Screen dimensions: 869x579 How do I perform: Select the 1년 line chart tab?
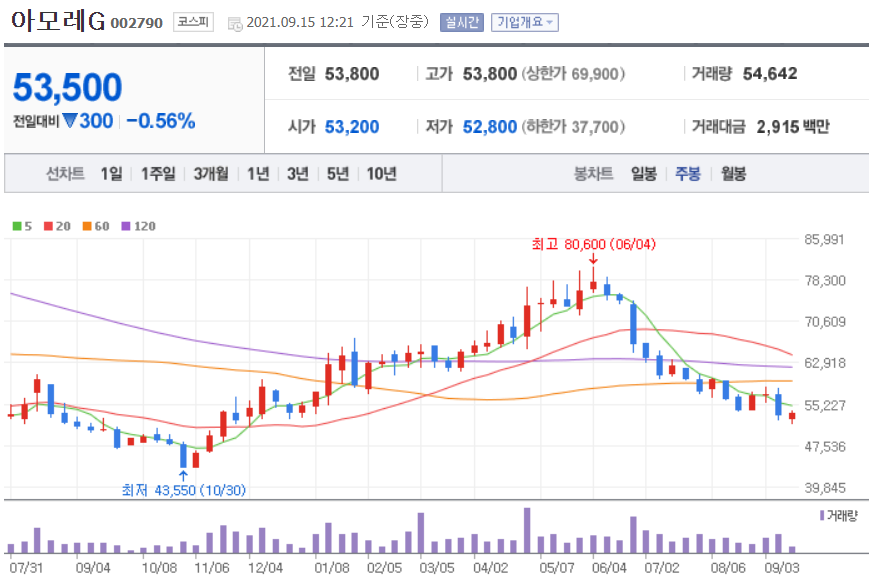pos(258,174)
